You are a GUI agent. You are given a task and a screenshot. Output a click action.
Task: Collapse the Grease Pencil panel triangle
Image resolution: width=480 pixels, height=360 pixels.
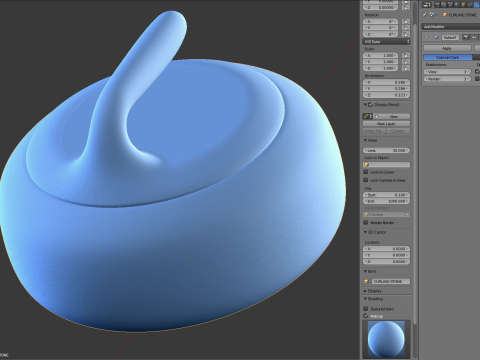tap(365, 105)
